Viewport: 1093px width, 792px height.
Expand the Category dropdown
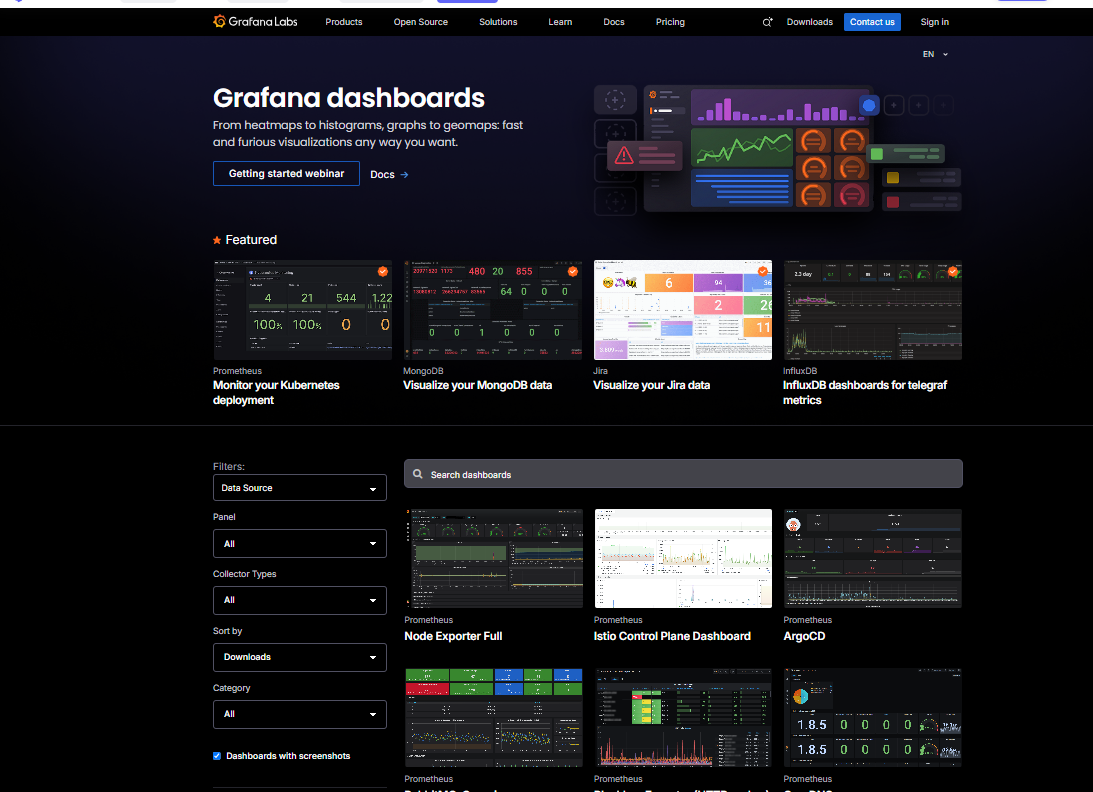coord(300,715)
